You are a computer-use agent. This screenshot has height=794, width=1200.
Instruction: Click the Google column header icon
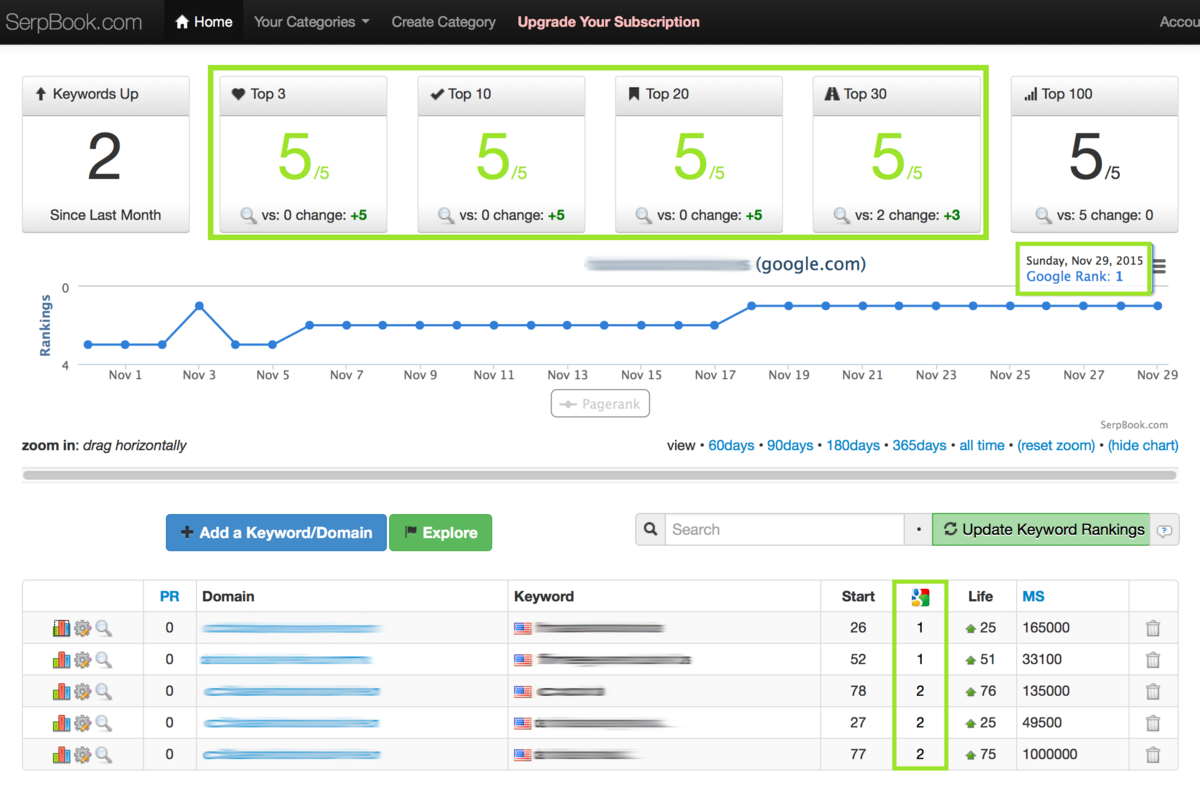pyautogui.click(x=921, y=597)
